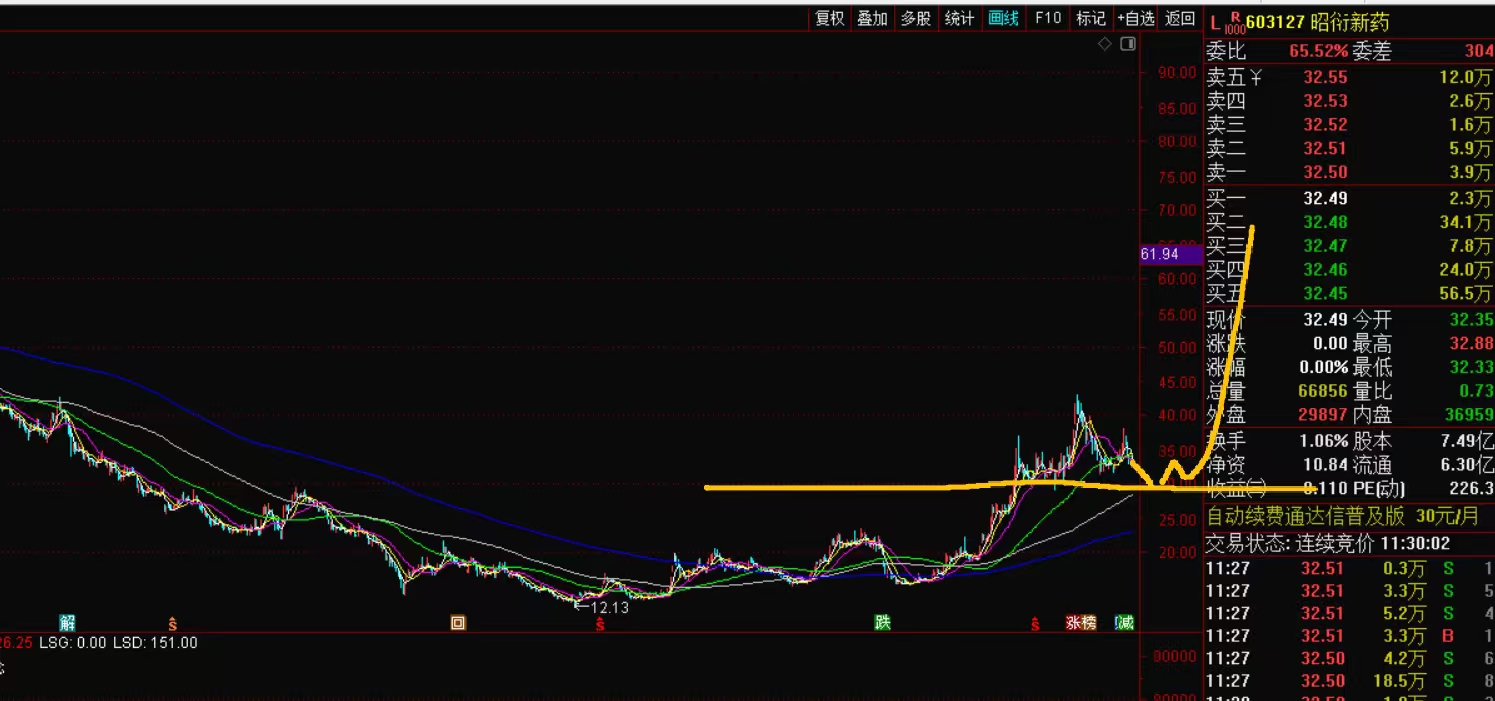This screenshot has width=1495, height=701.
Task: Click the 买五 volume 56.5万
Action: (1466, 294)
